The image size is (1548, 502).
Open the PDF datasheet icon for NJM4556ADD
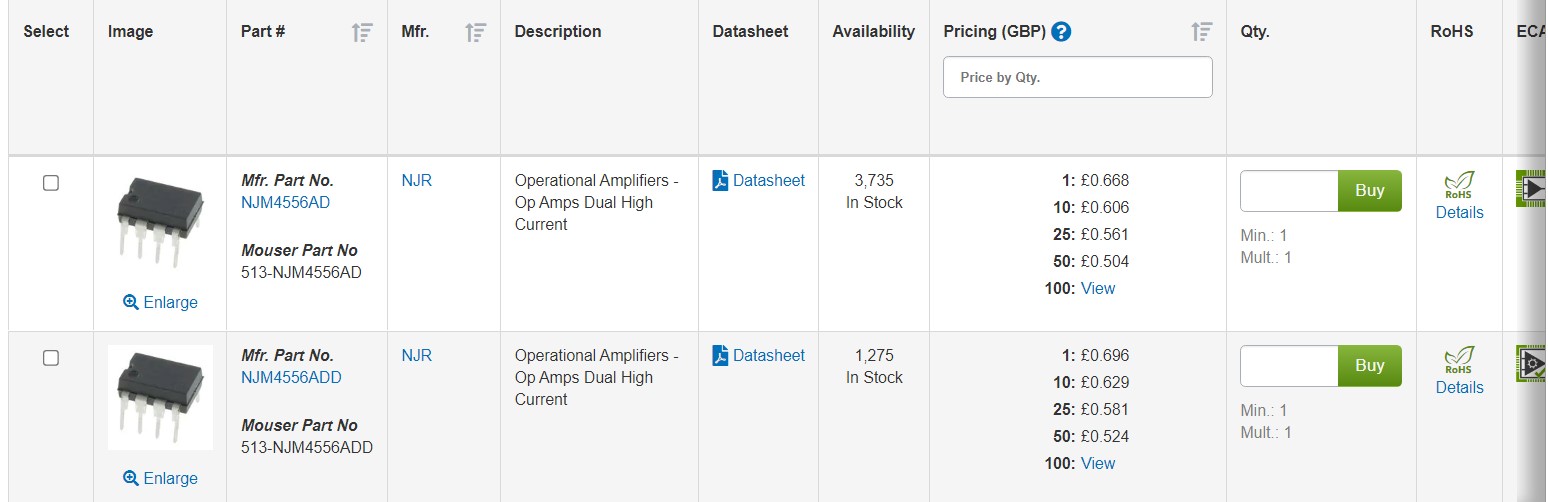[x=720, y=356]
